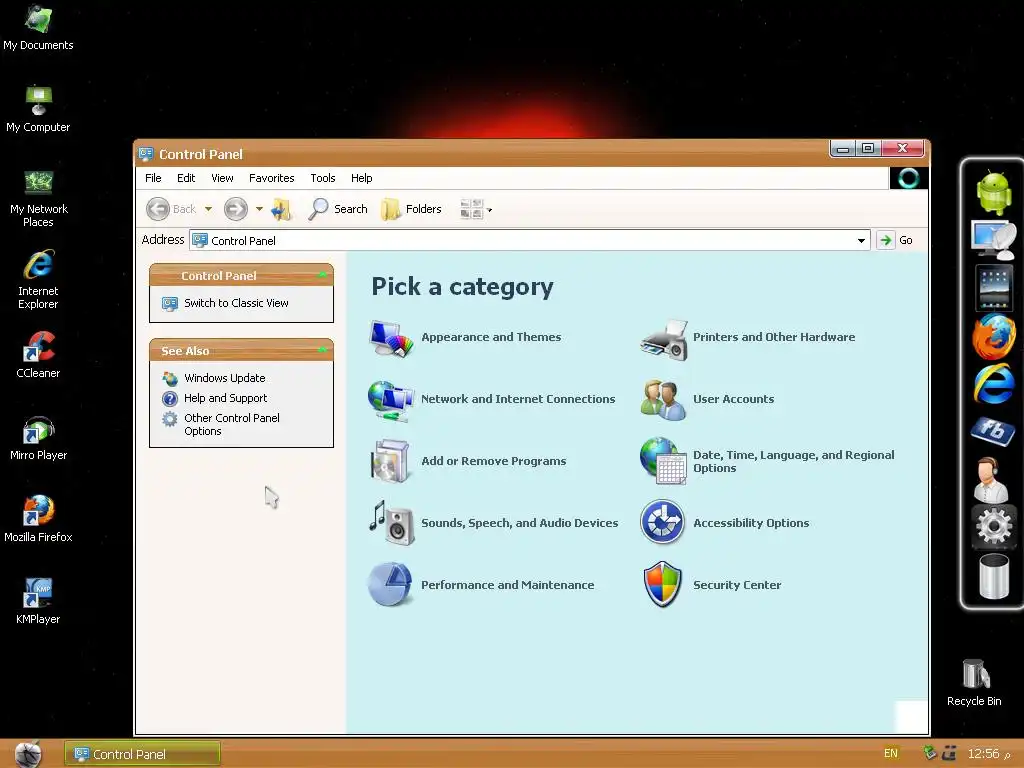Collapse the See Also side pane section
This screenshot has width=1024, height=768.
(x=322, y=350)
